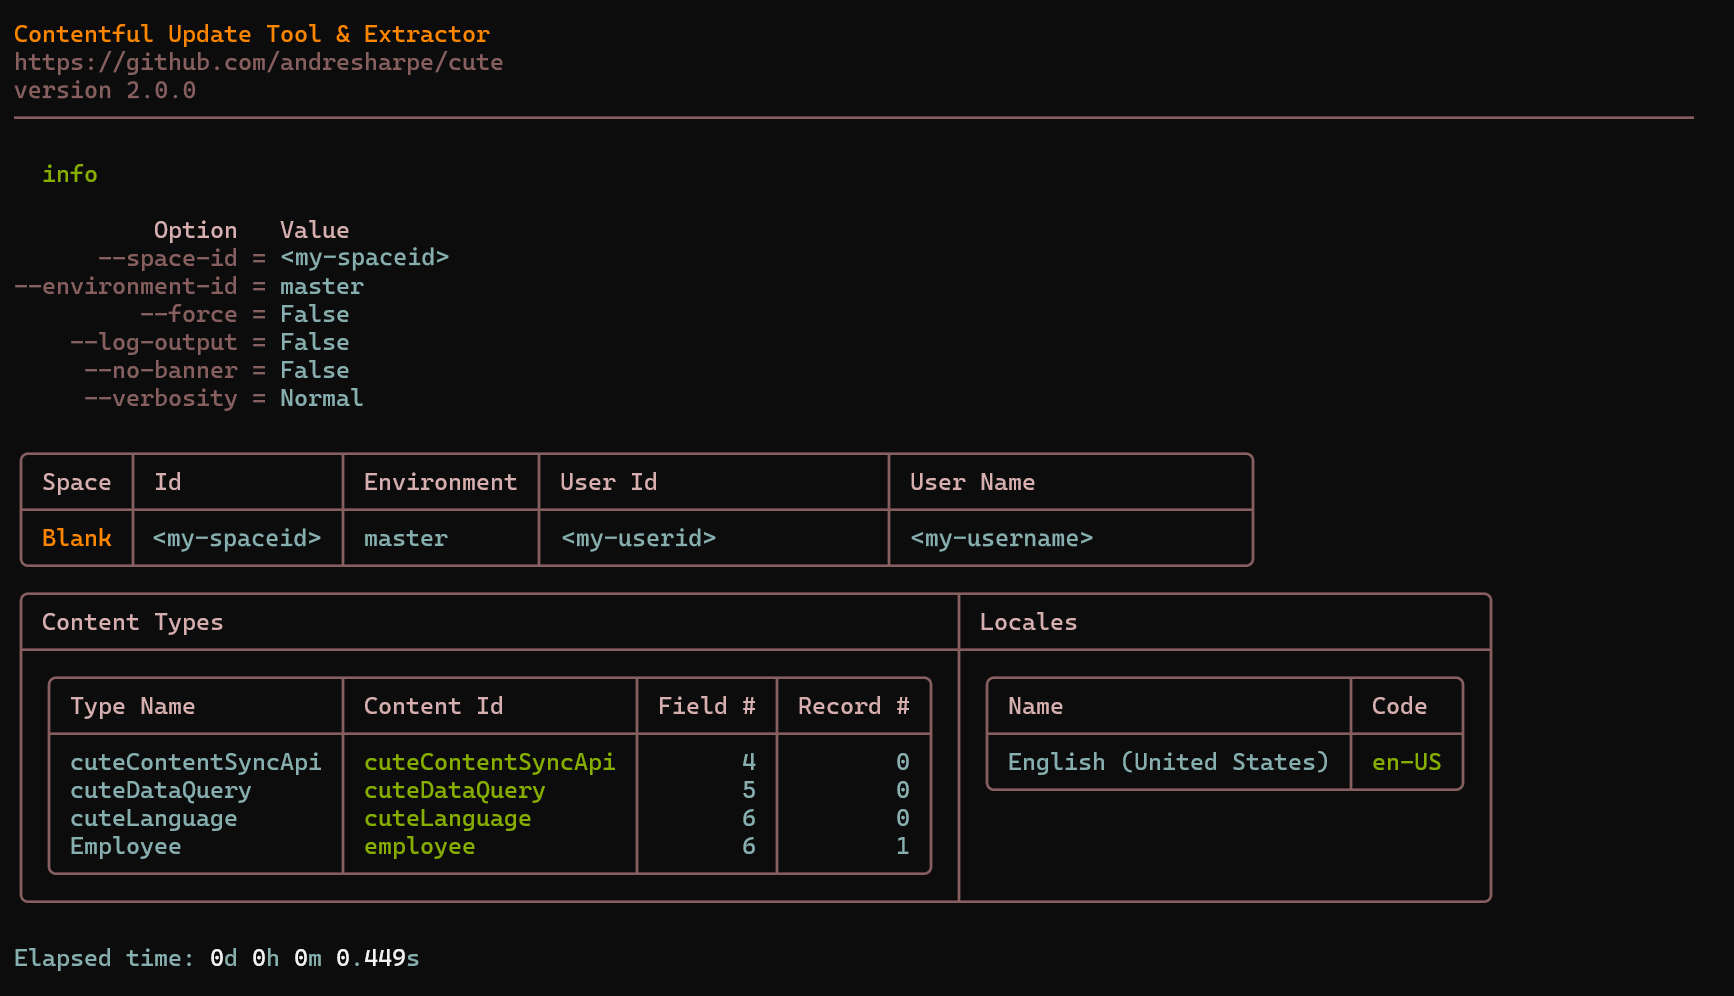
Task: Click the 'master' value beside --environment-id
Action: tap(322, 286)
